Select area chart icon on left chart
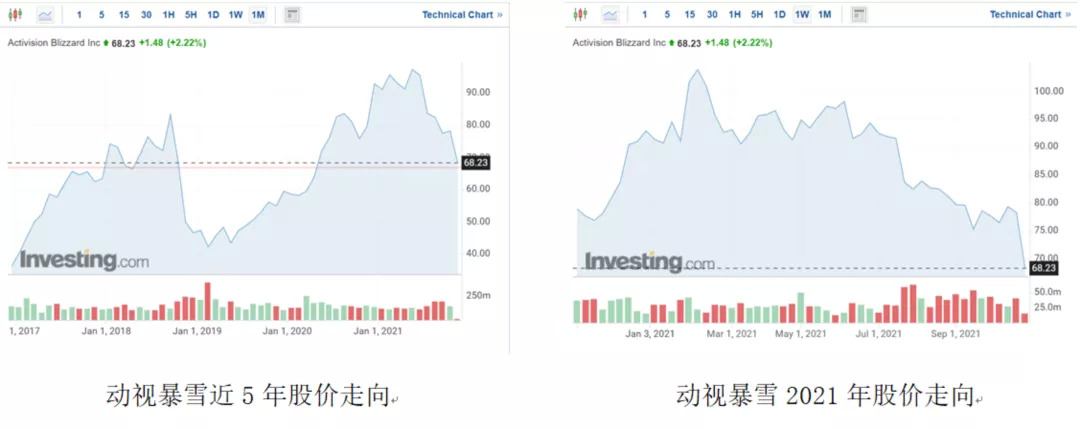Screen dimensions: 1080x429 45,15
